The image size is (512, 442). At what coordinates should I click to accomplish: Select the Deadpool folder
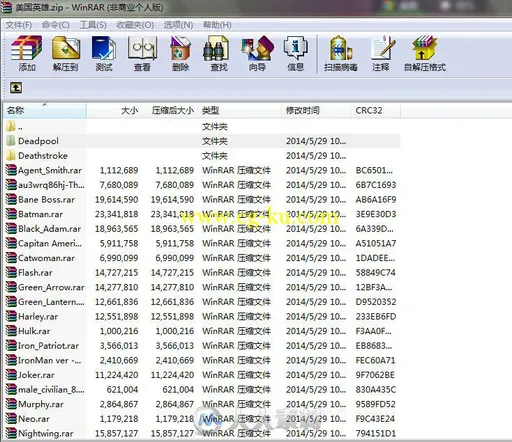203,141
